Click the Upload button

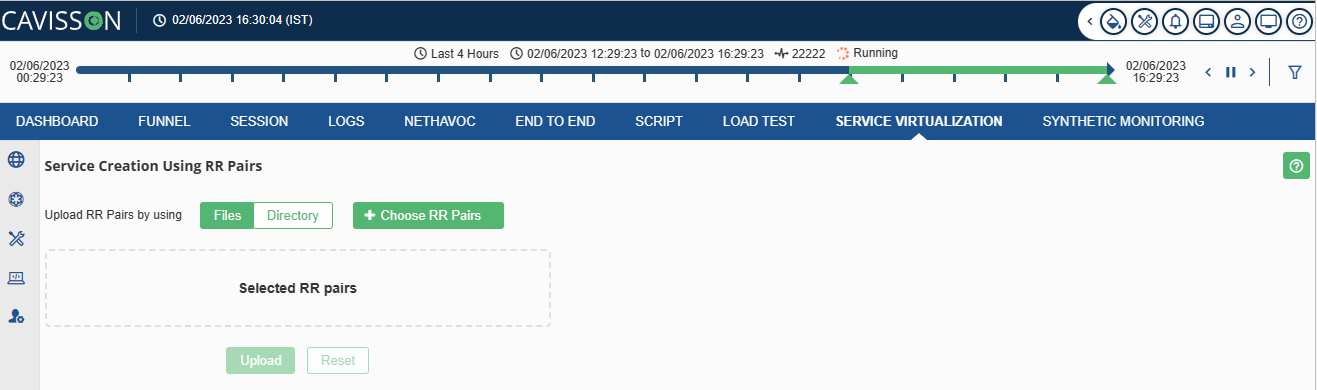pyautogui.click(x=260, y=360)
